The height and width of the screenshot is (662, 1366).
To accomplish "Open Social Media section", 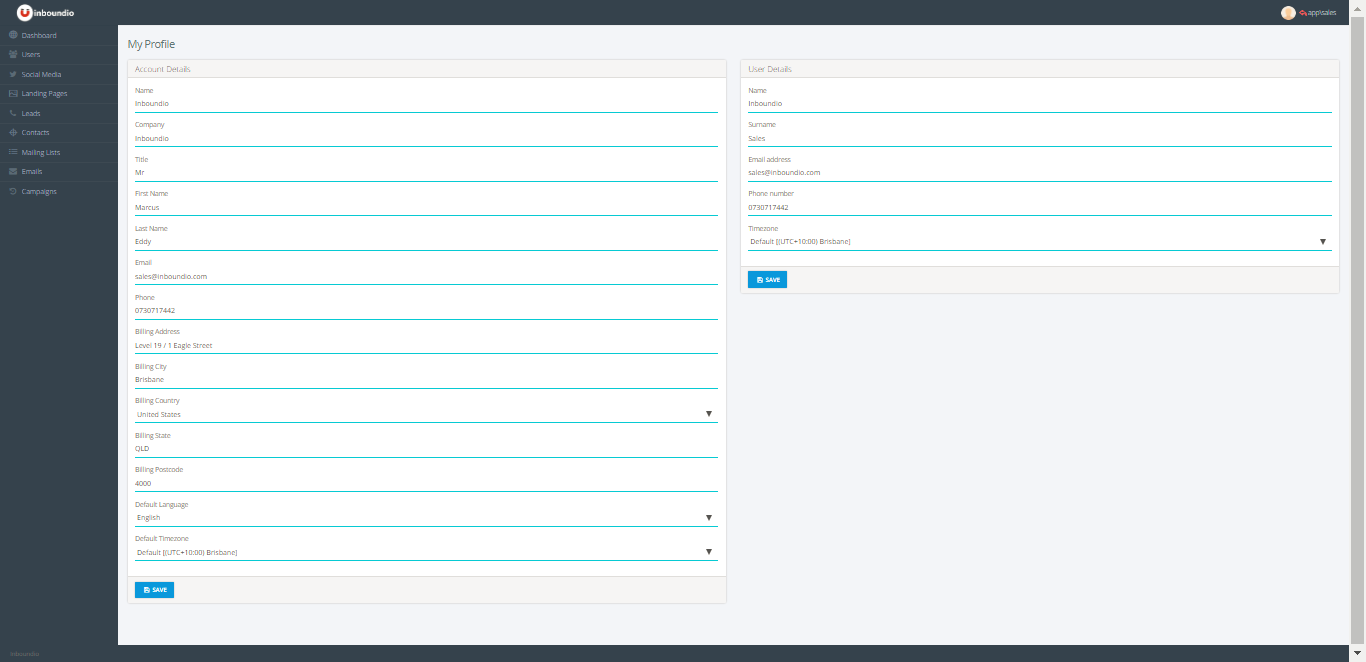I will point(59,74).
